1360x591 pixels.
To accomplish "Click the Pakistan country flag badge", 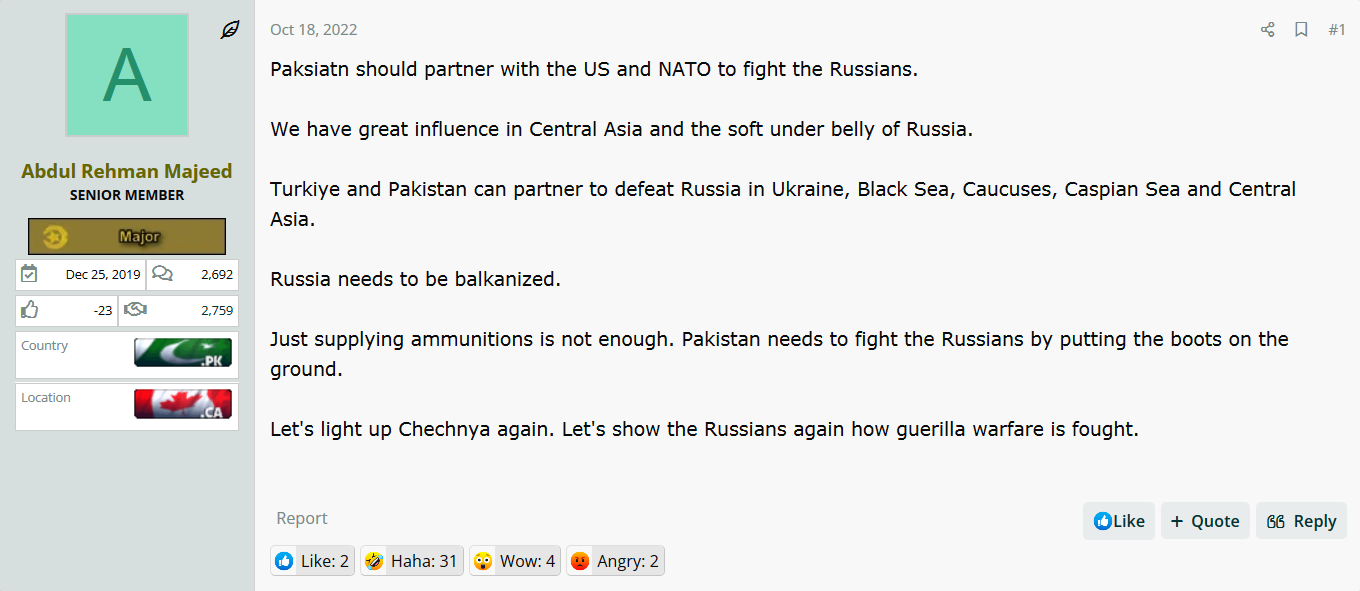I will click(183, 353).
